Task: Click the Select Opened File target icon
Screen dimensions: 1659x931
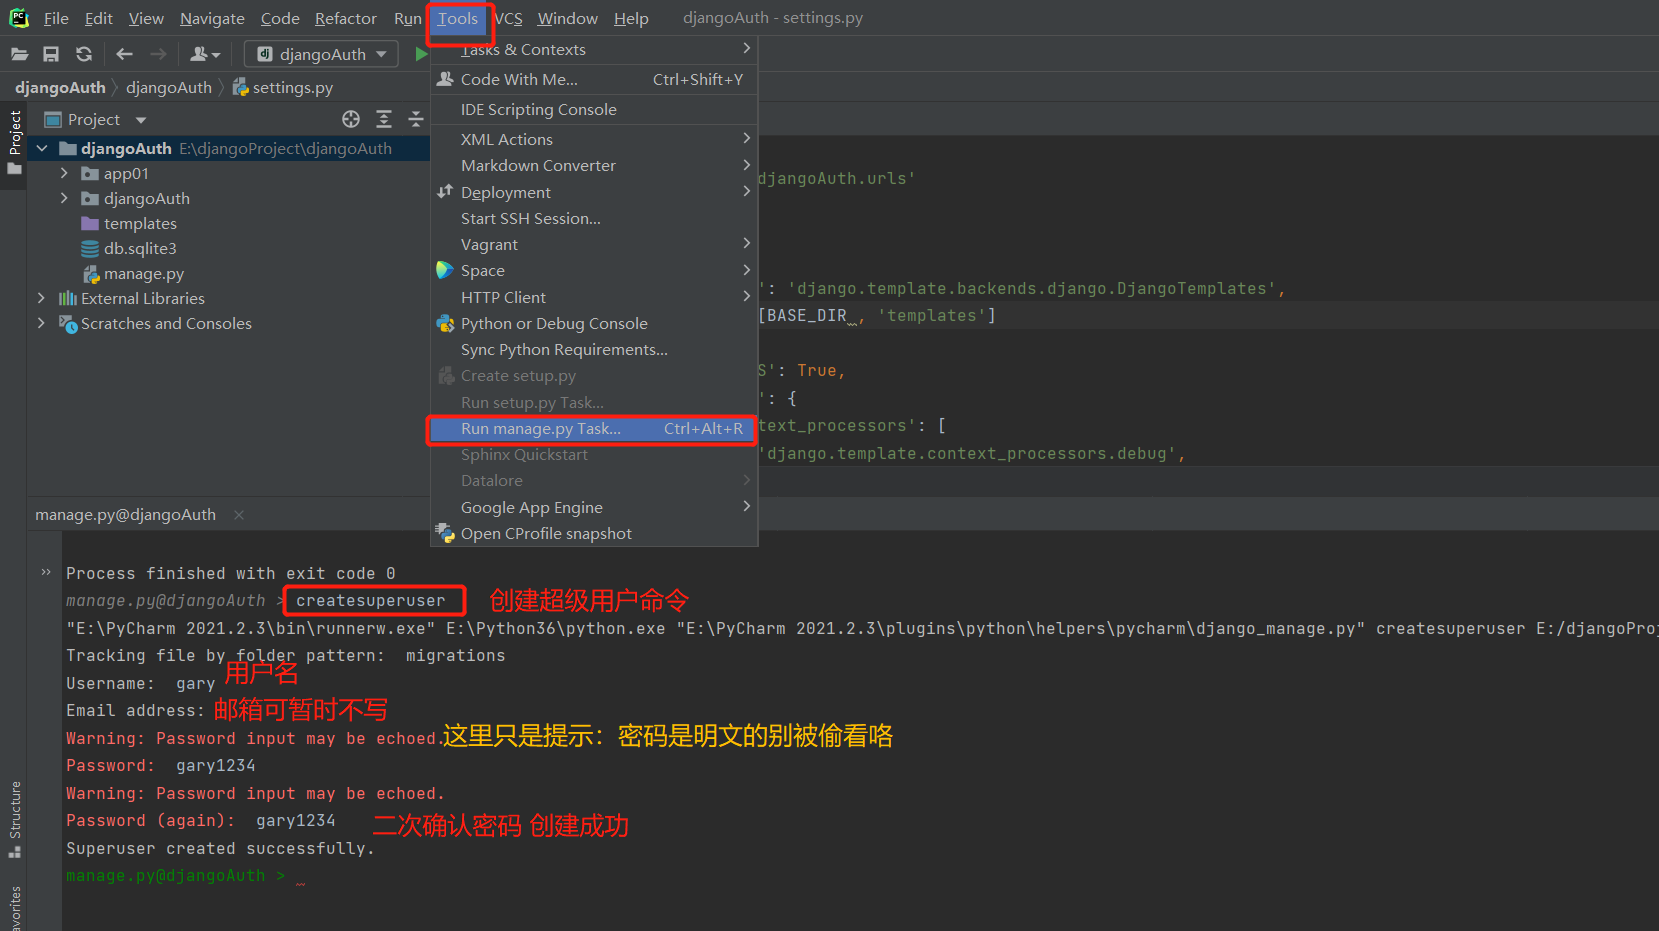Action: point(351,119)
